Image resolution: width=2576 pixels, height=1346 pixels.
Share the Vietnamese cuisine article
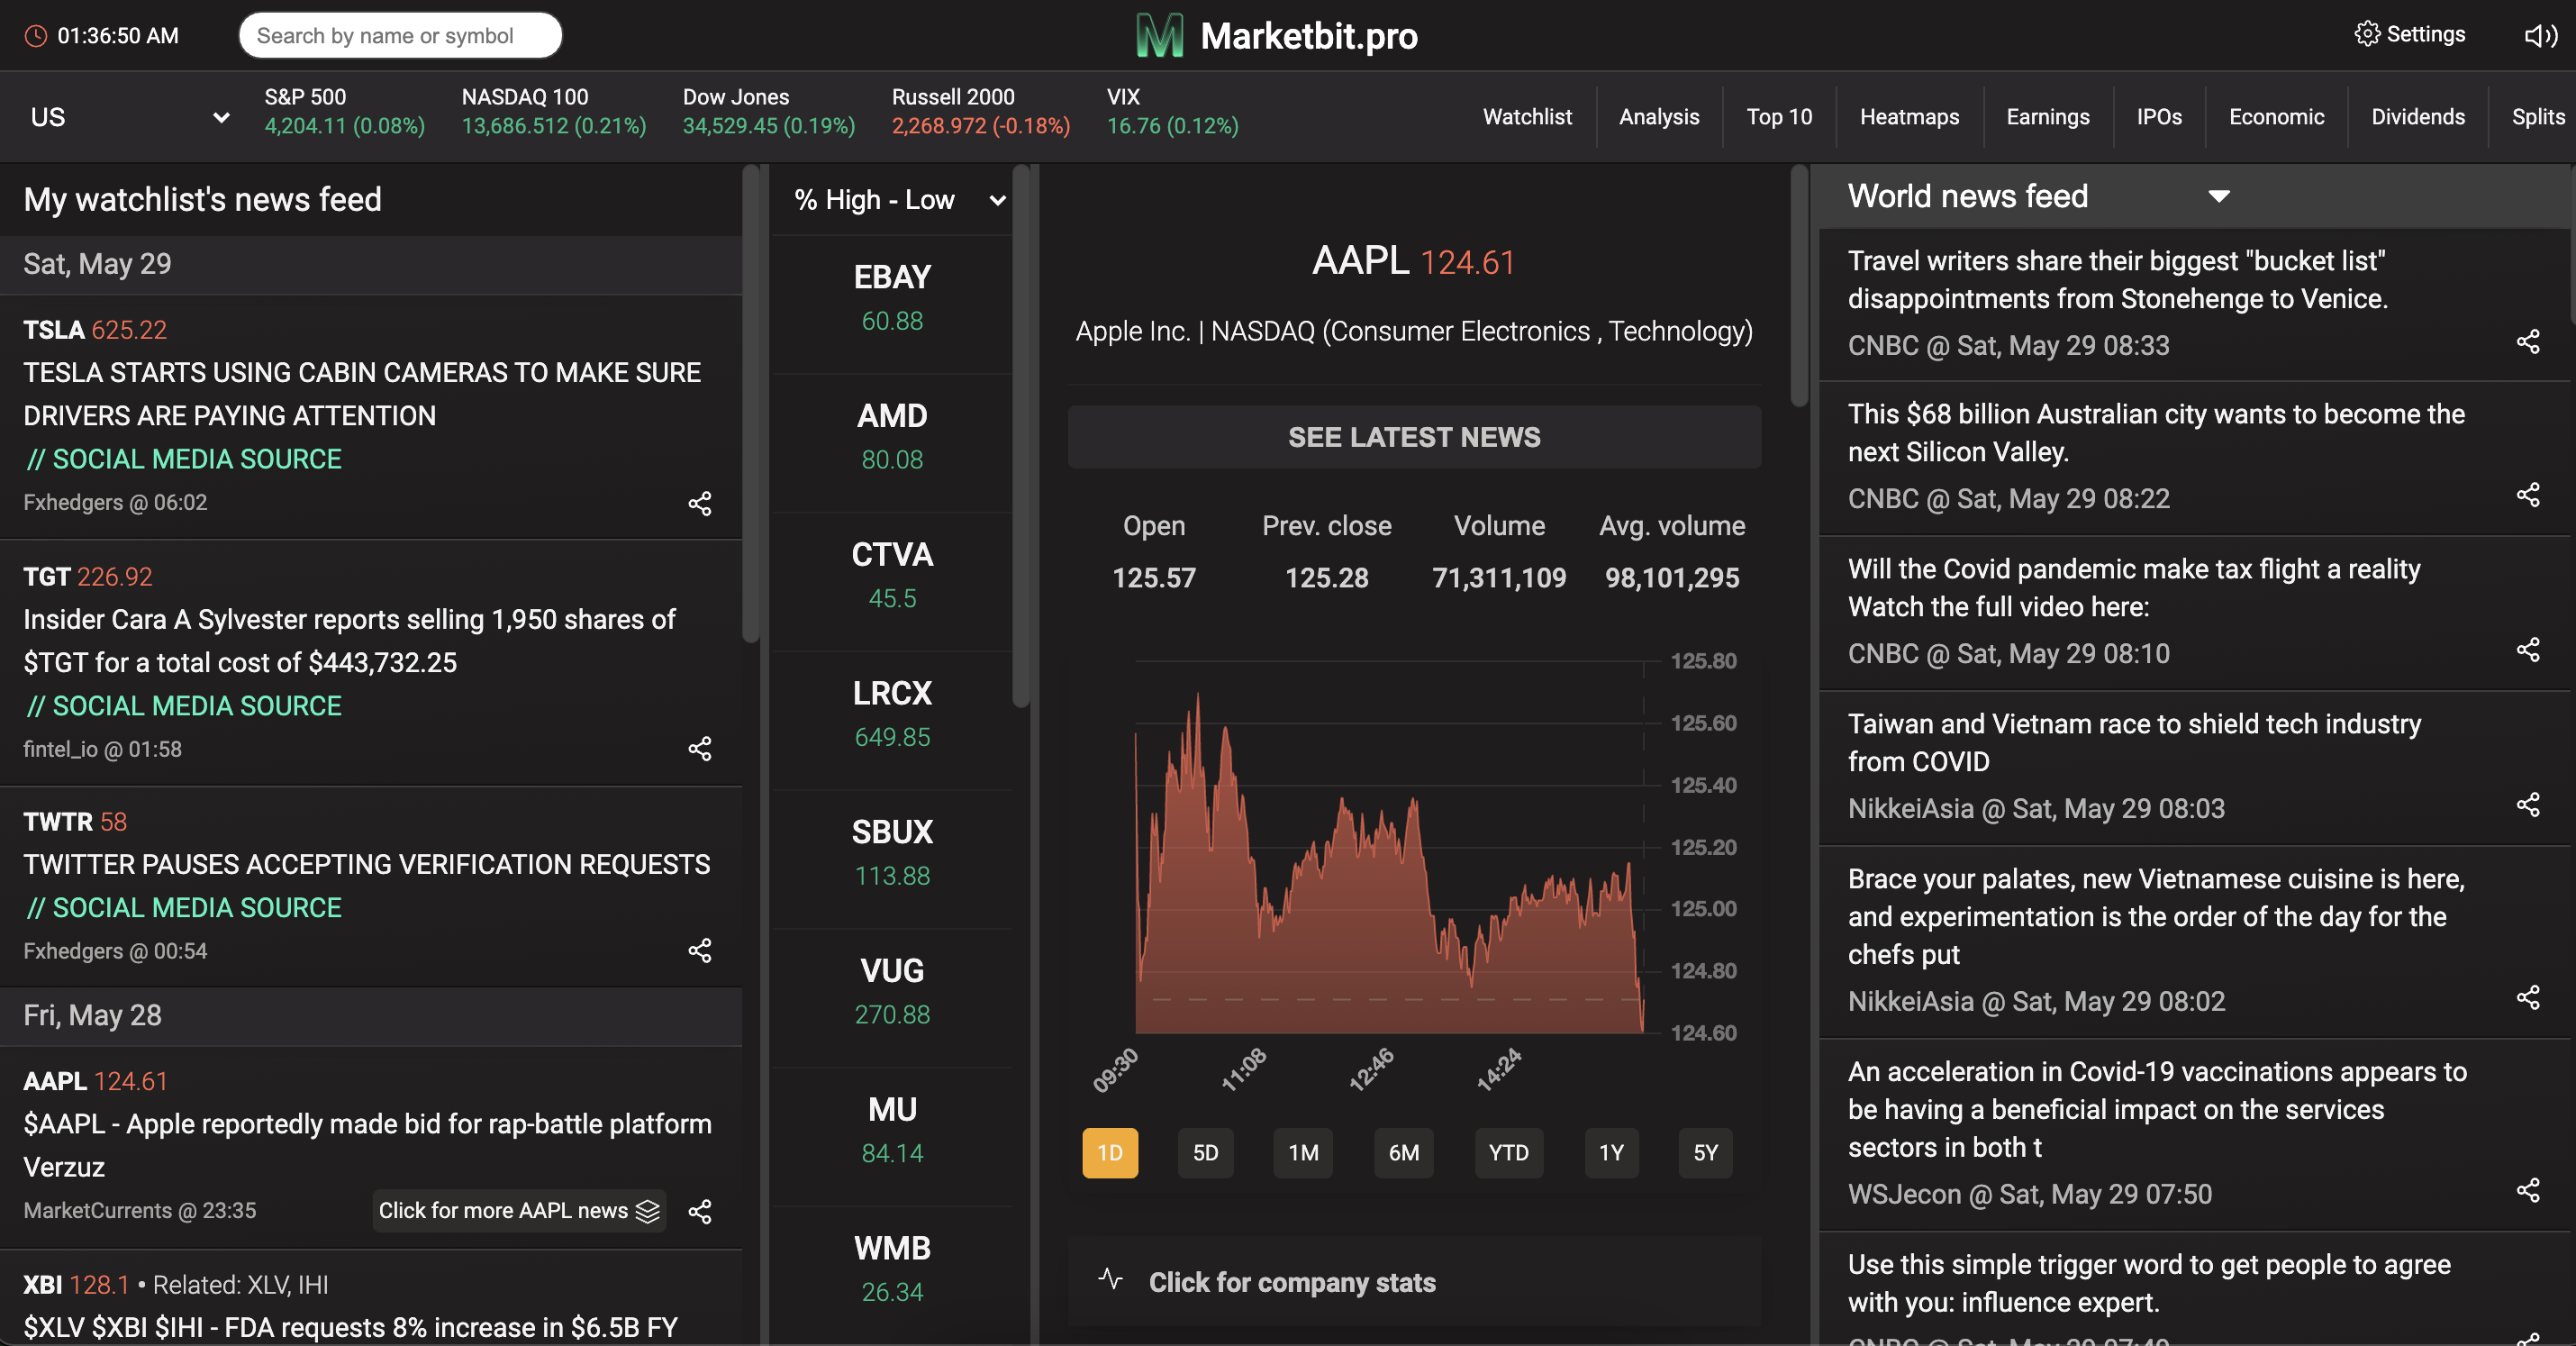click(x=2528, y=998)
